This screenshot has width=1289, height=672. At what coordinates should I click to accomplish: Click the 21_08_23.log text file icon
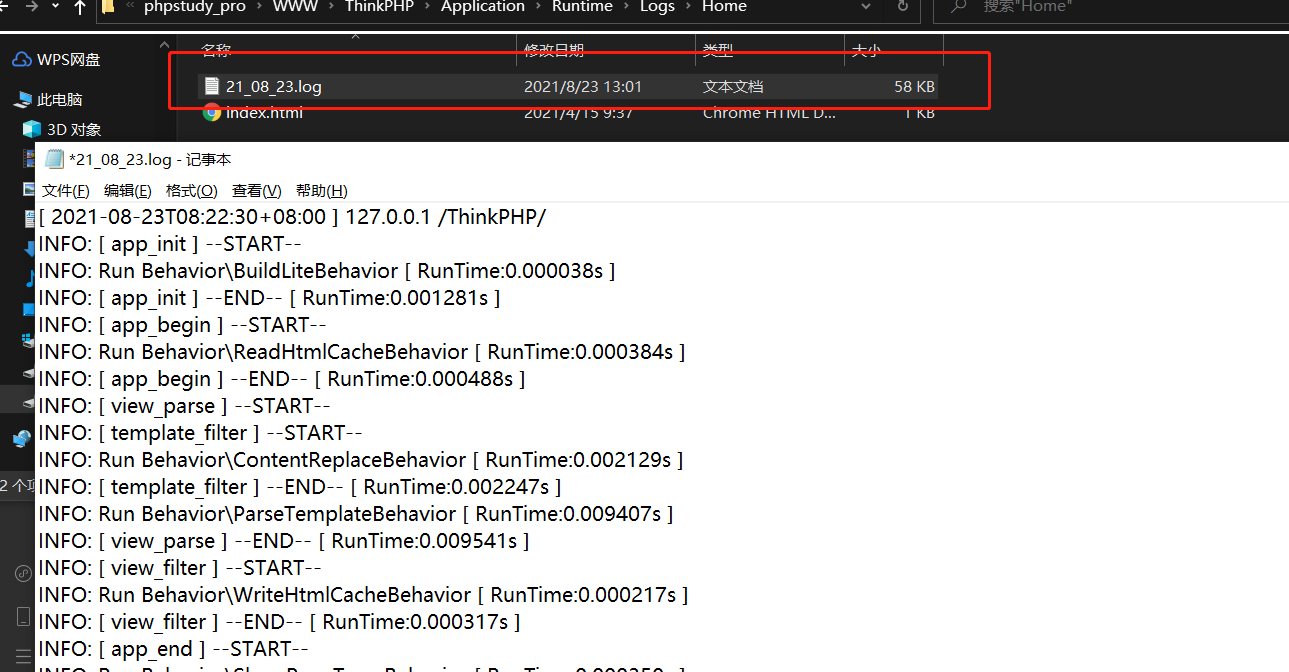point(211,86)
